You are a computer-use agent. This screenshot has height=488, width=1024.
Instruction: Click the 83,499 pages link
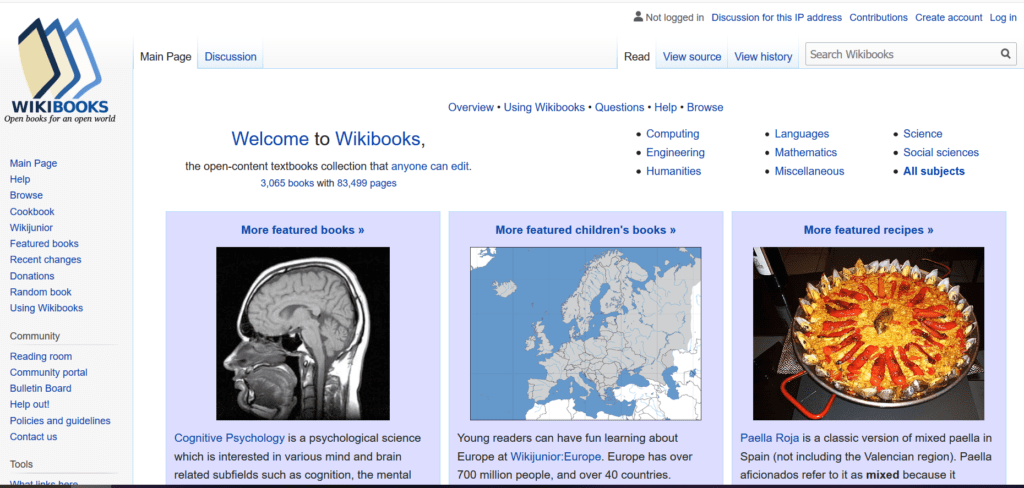tap(366, 184)
